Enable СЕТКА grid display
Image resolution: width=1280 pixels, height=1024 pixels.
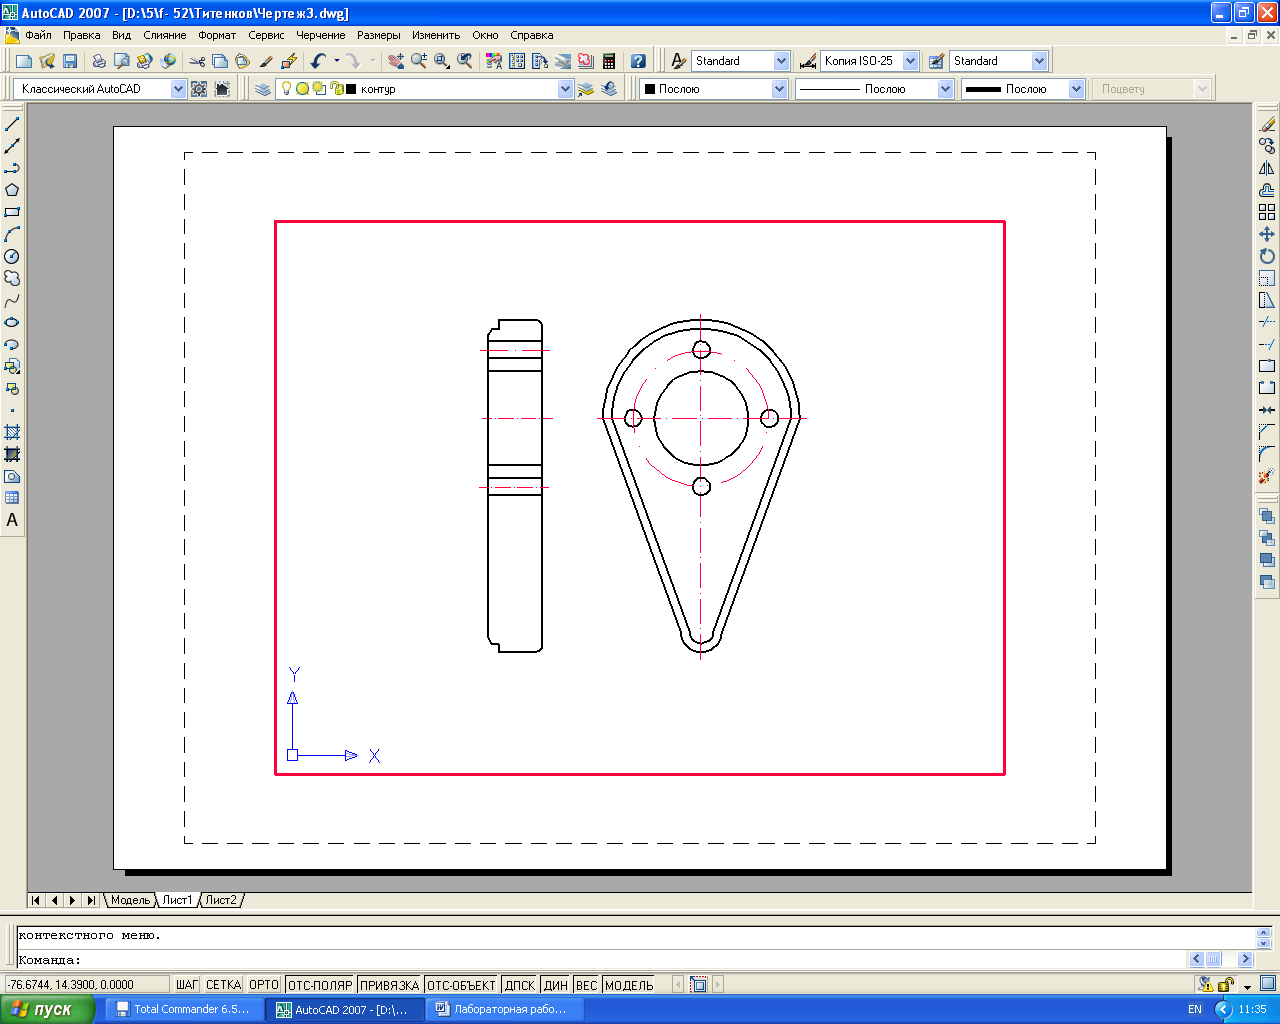tap(223, 985)
